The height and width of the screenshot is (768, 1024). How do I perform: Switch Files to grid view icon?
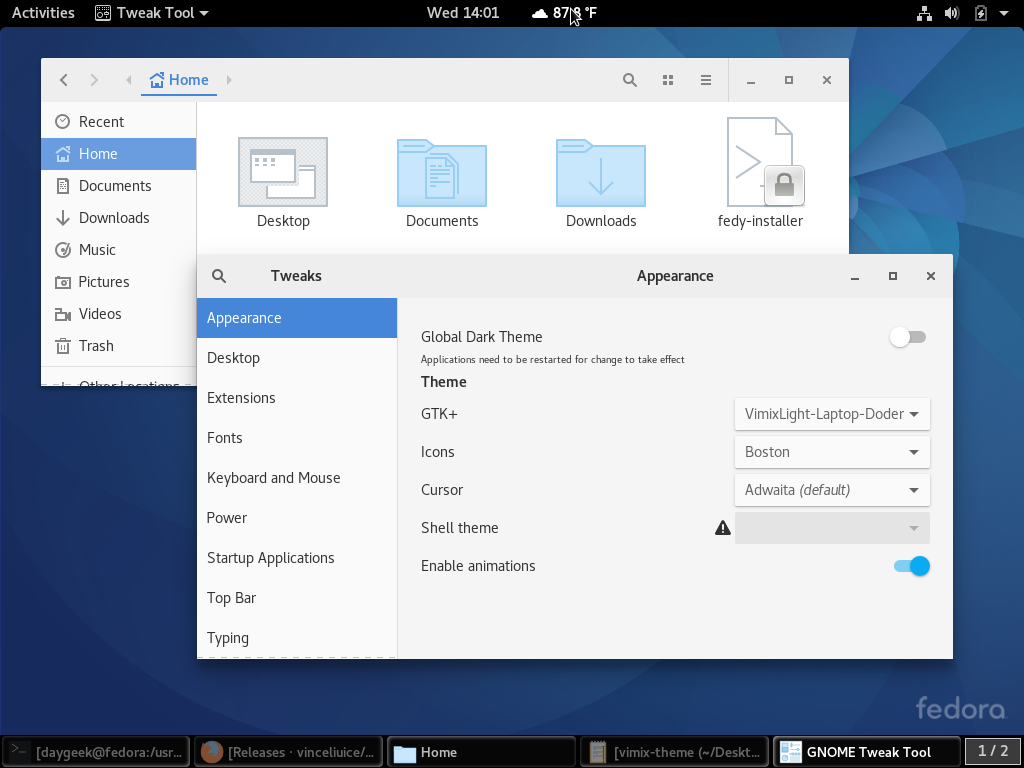click(667, 80)
